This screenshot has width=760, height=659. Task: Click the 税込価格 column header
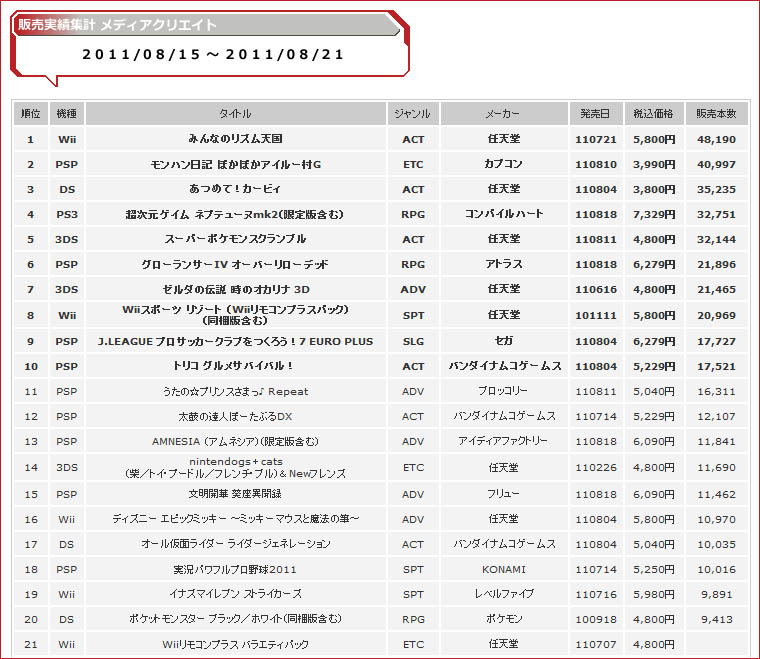click(654, 113)
